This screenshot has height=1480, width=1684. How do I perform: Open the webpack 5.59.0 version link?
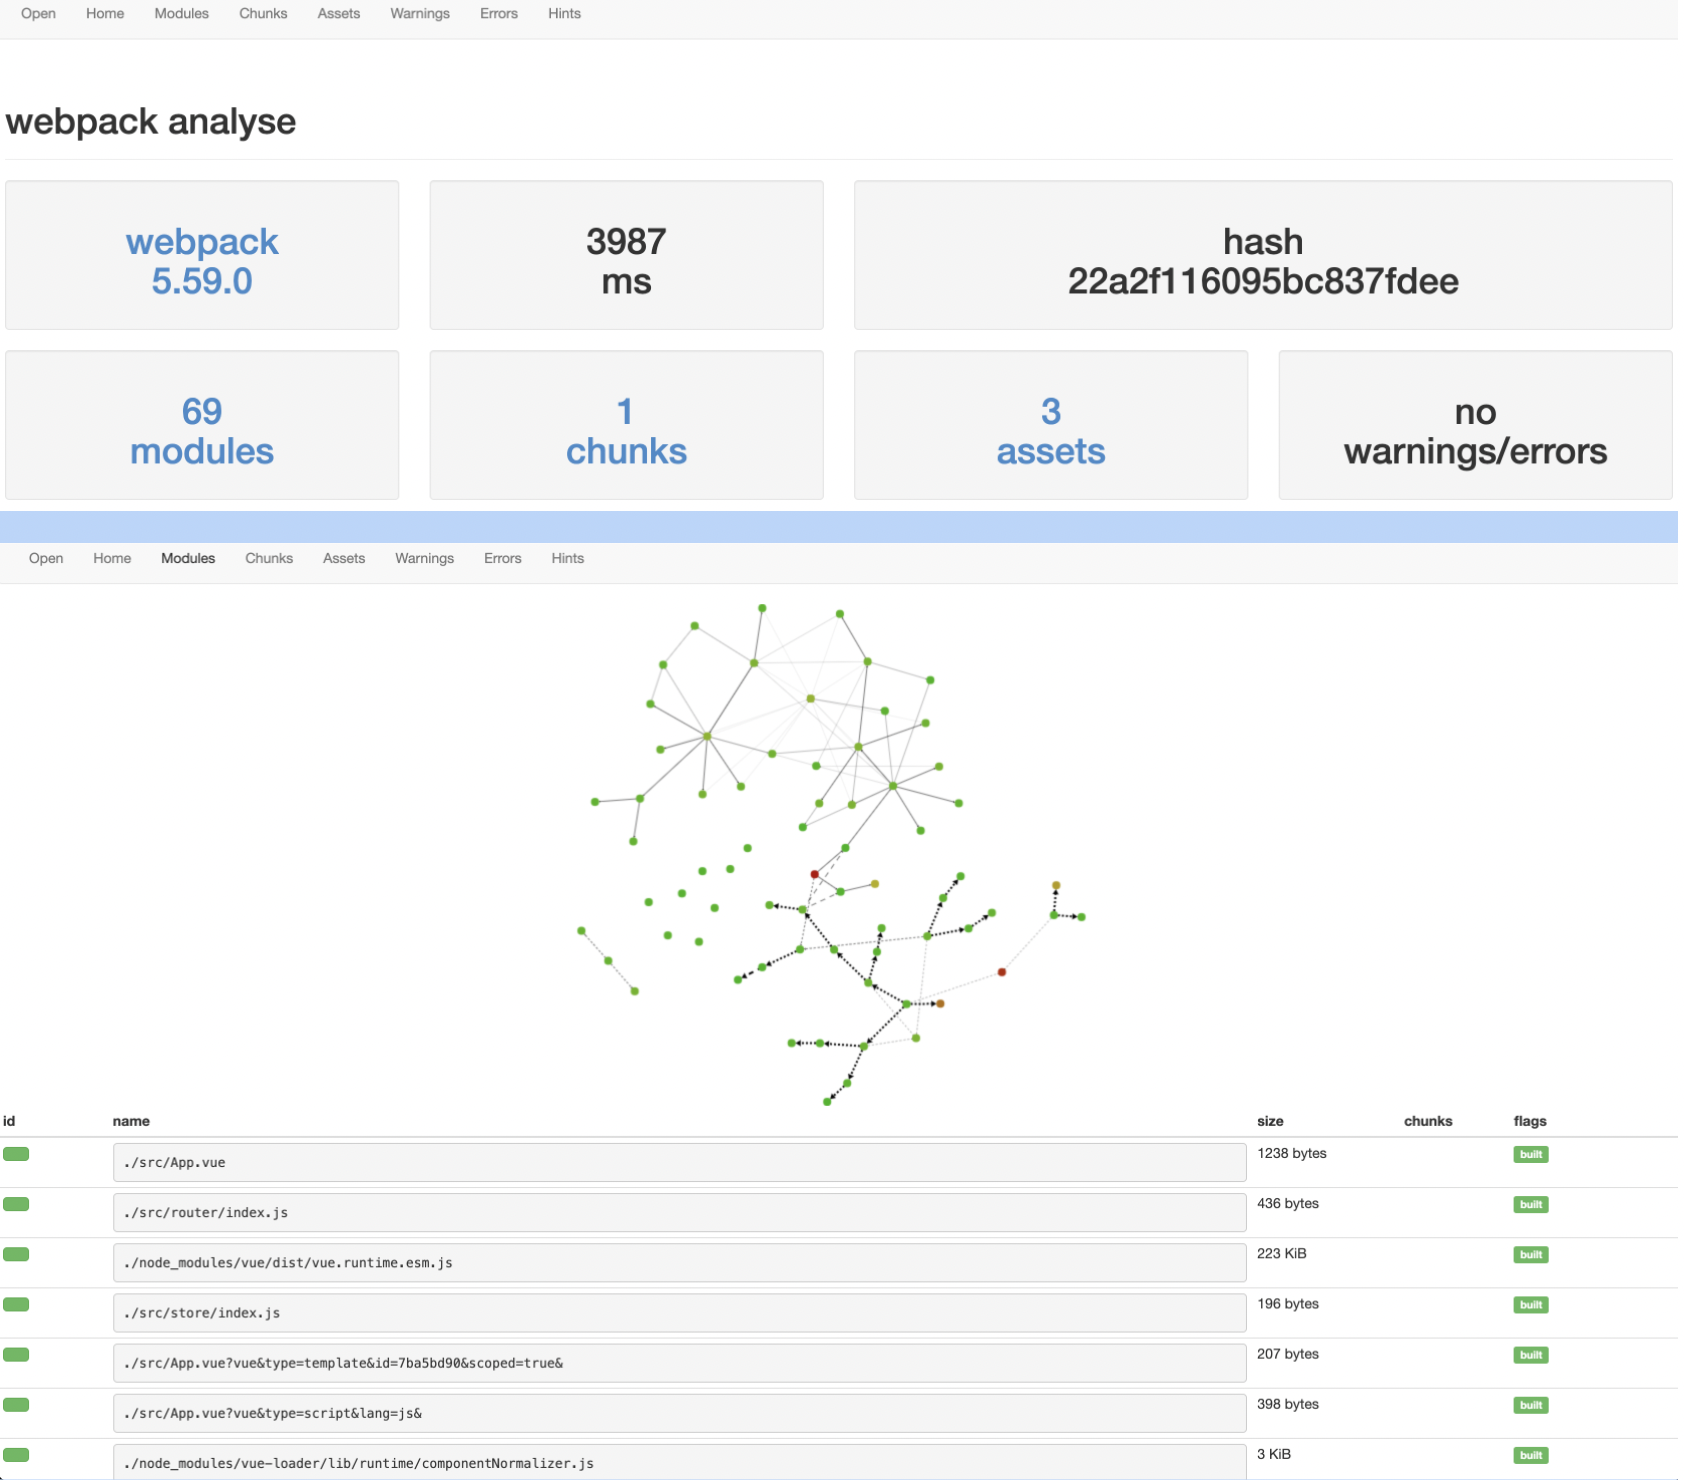[202, 261]
